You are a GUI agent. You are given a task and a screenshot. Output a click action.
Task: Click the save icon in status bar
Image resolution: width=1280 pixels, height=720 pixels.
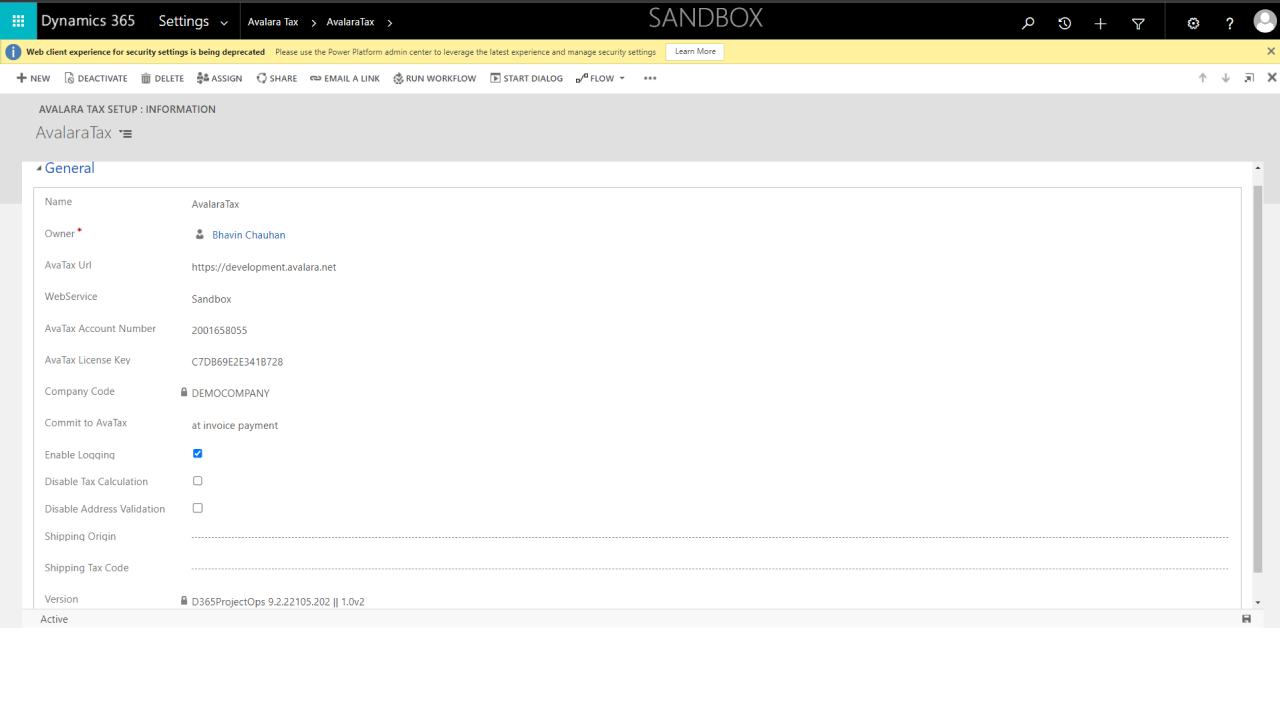click(x=1246, y=619)
